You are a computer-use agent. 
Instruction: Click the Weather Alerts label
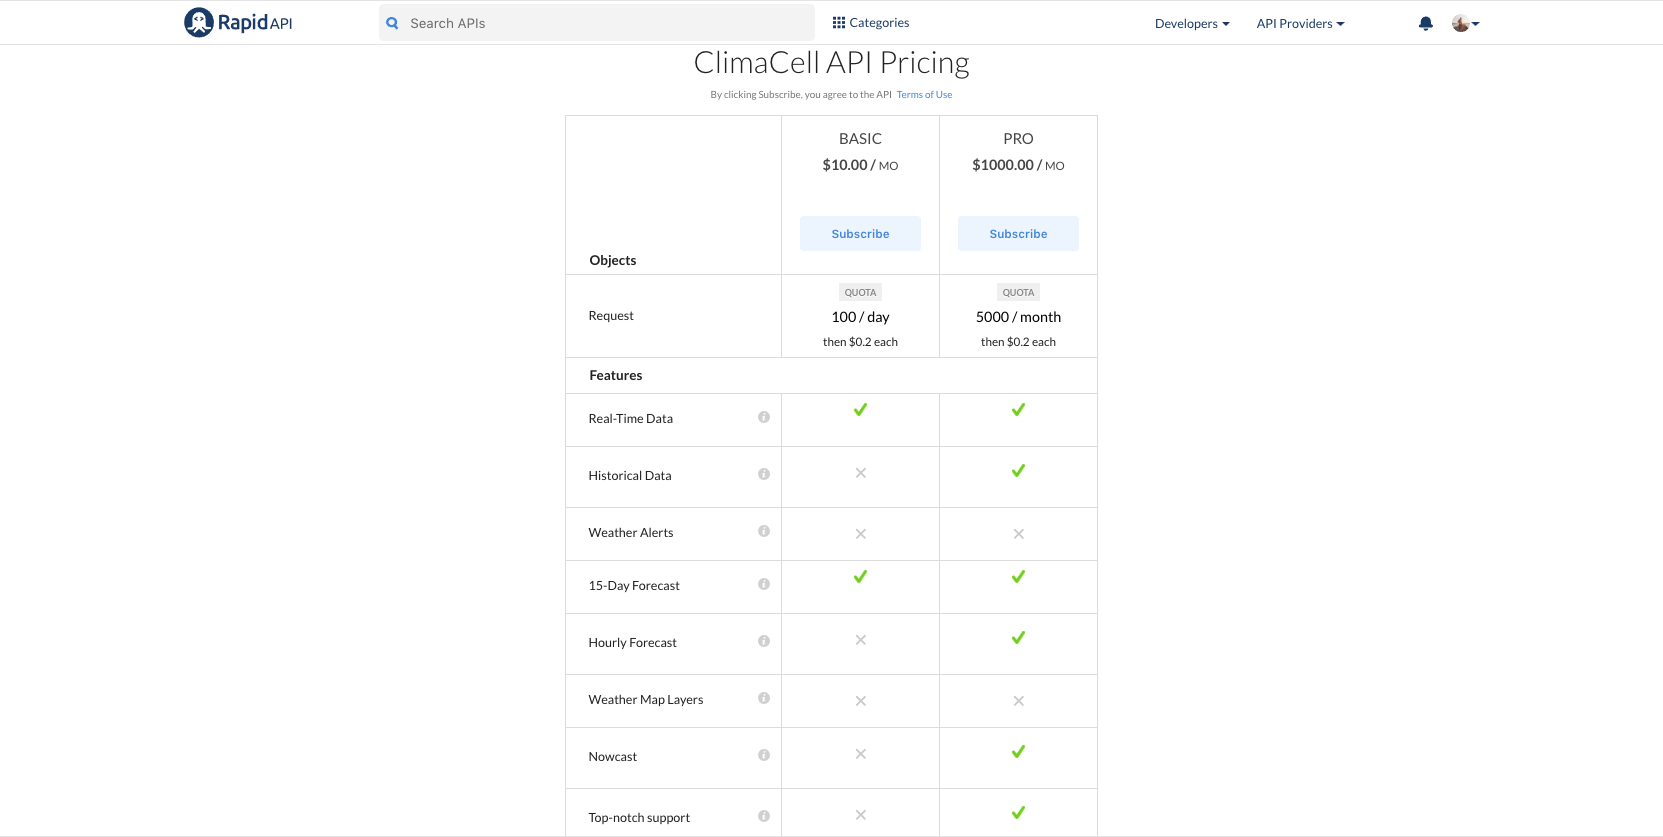point(631,533)
